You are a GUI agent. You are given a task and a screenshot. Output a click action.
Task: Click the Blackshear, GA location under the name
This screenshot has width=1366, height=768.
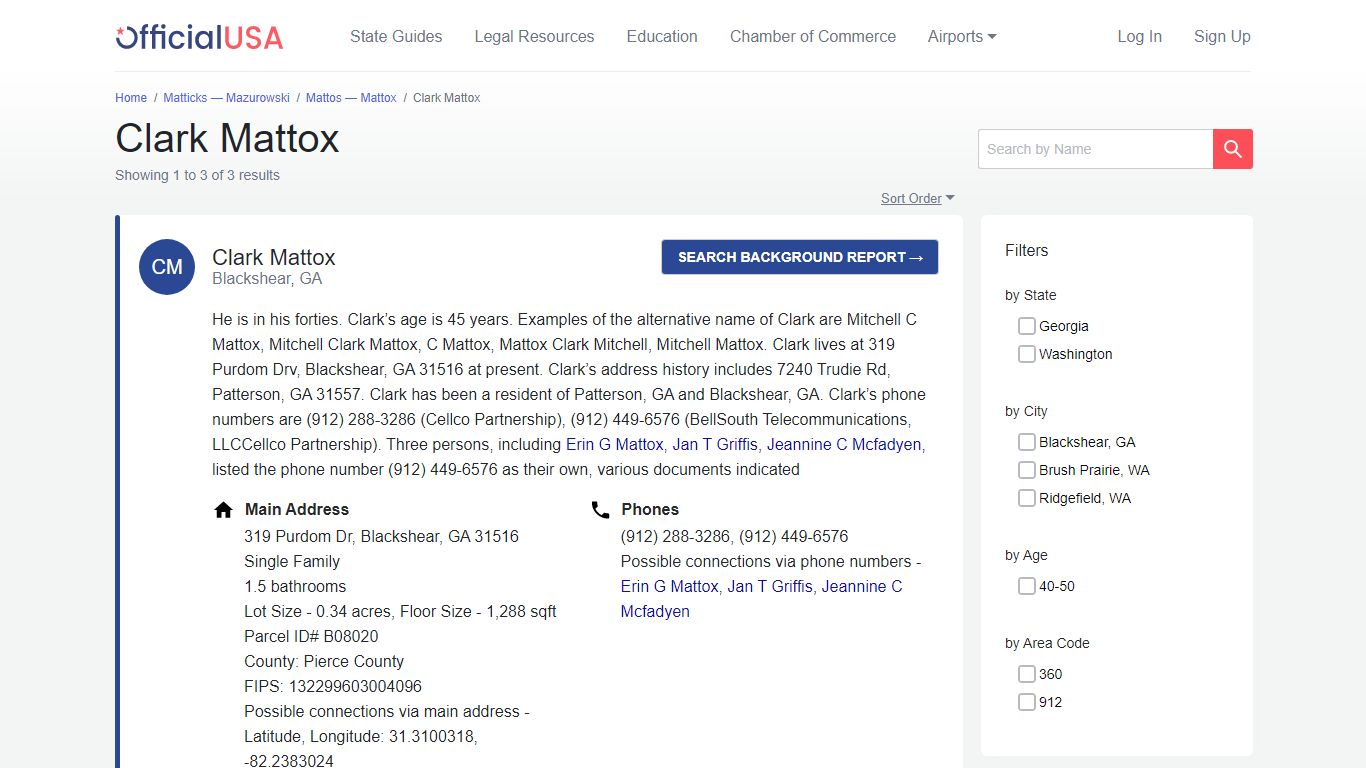pyautogui.click(x=267, y=279)
